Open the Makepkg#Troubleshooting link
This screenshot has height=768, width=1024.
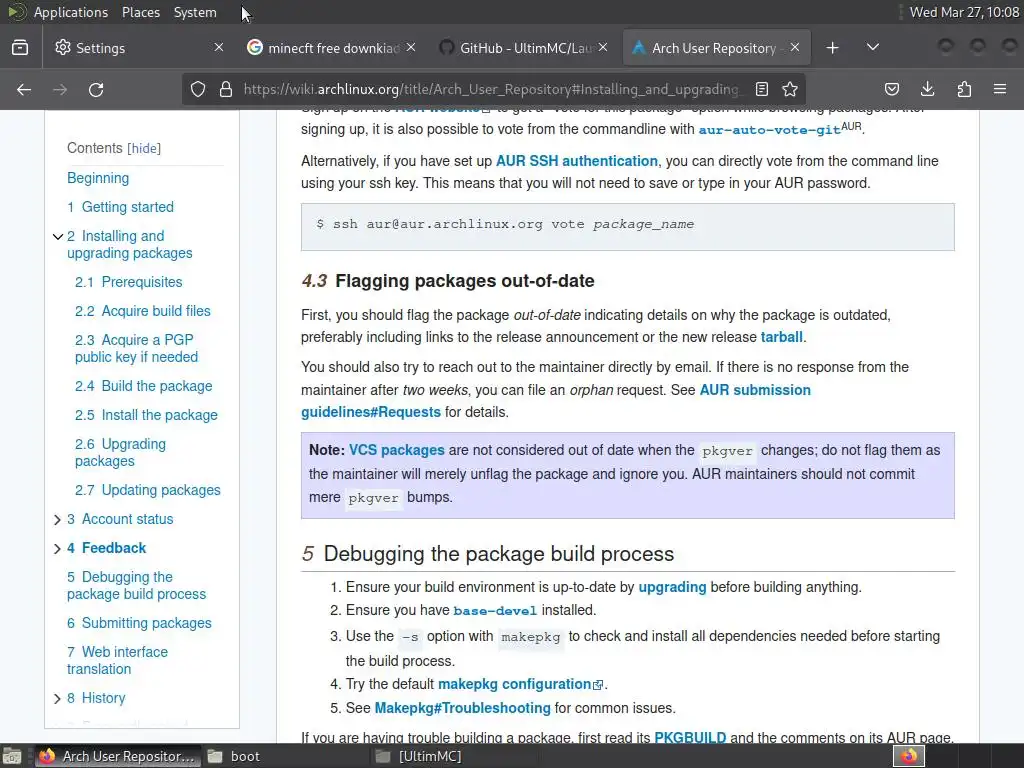click(x=462, y=709)
